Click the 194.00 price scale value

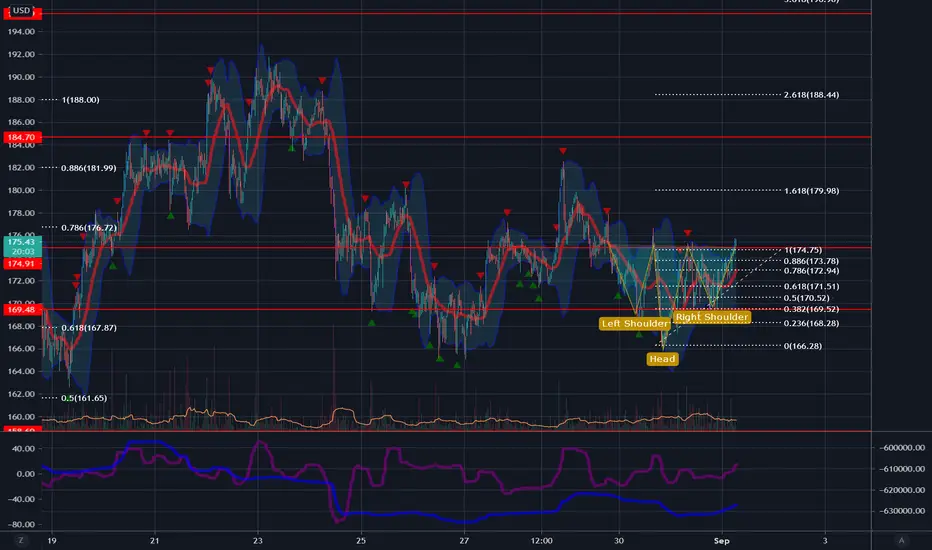[x=21, y=32]
